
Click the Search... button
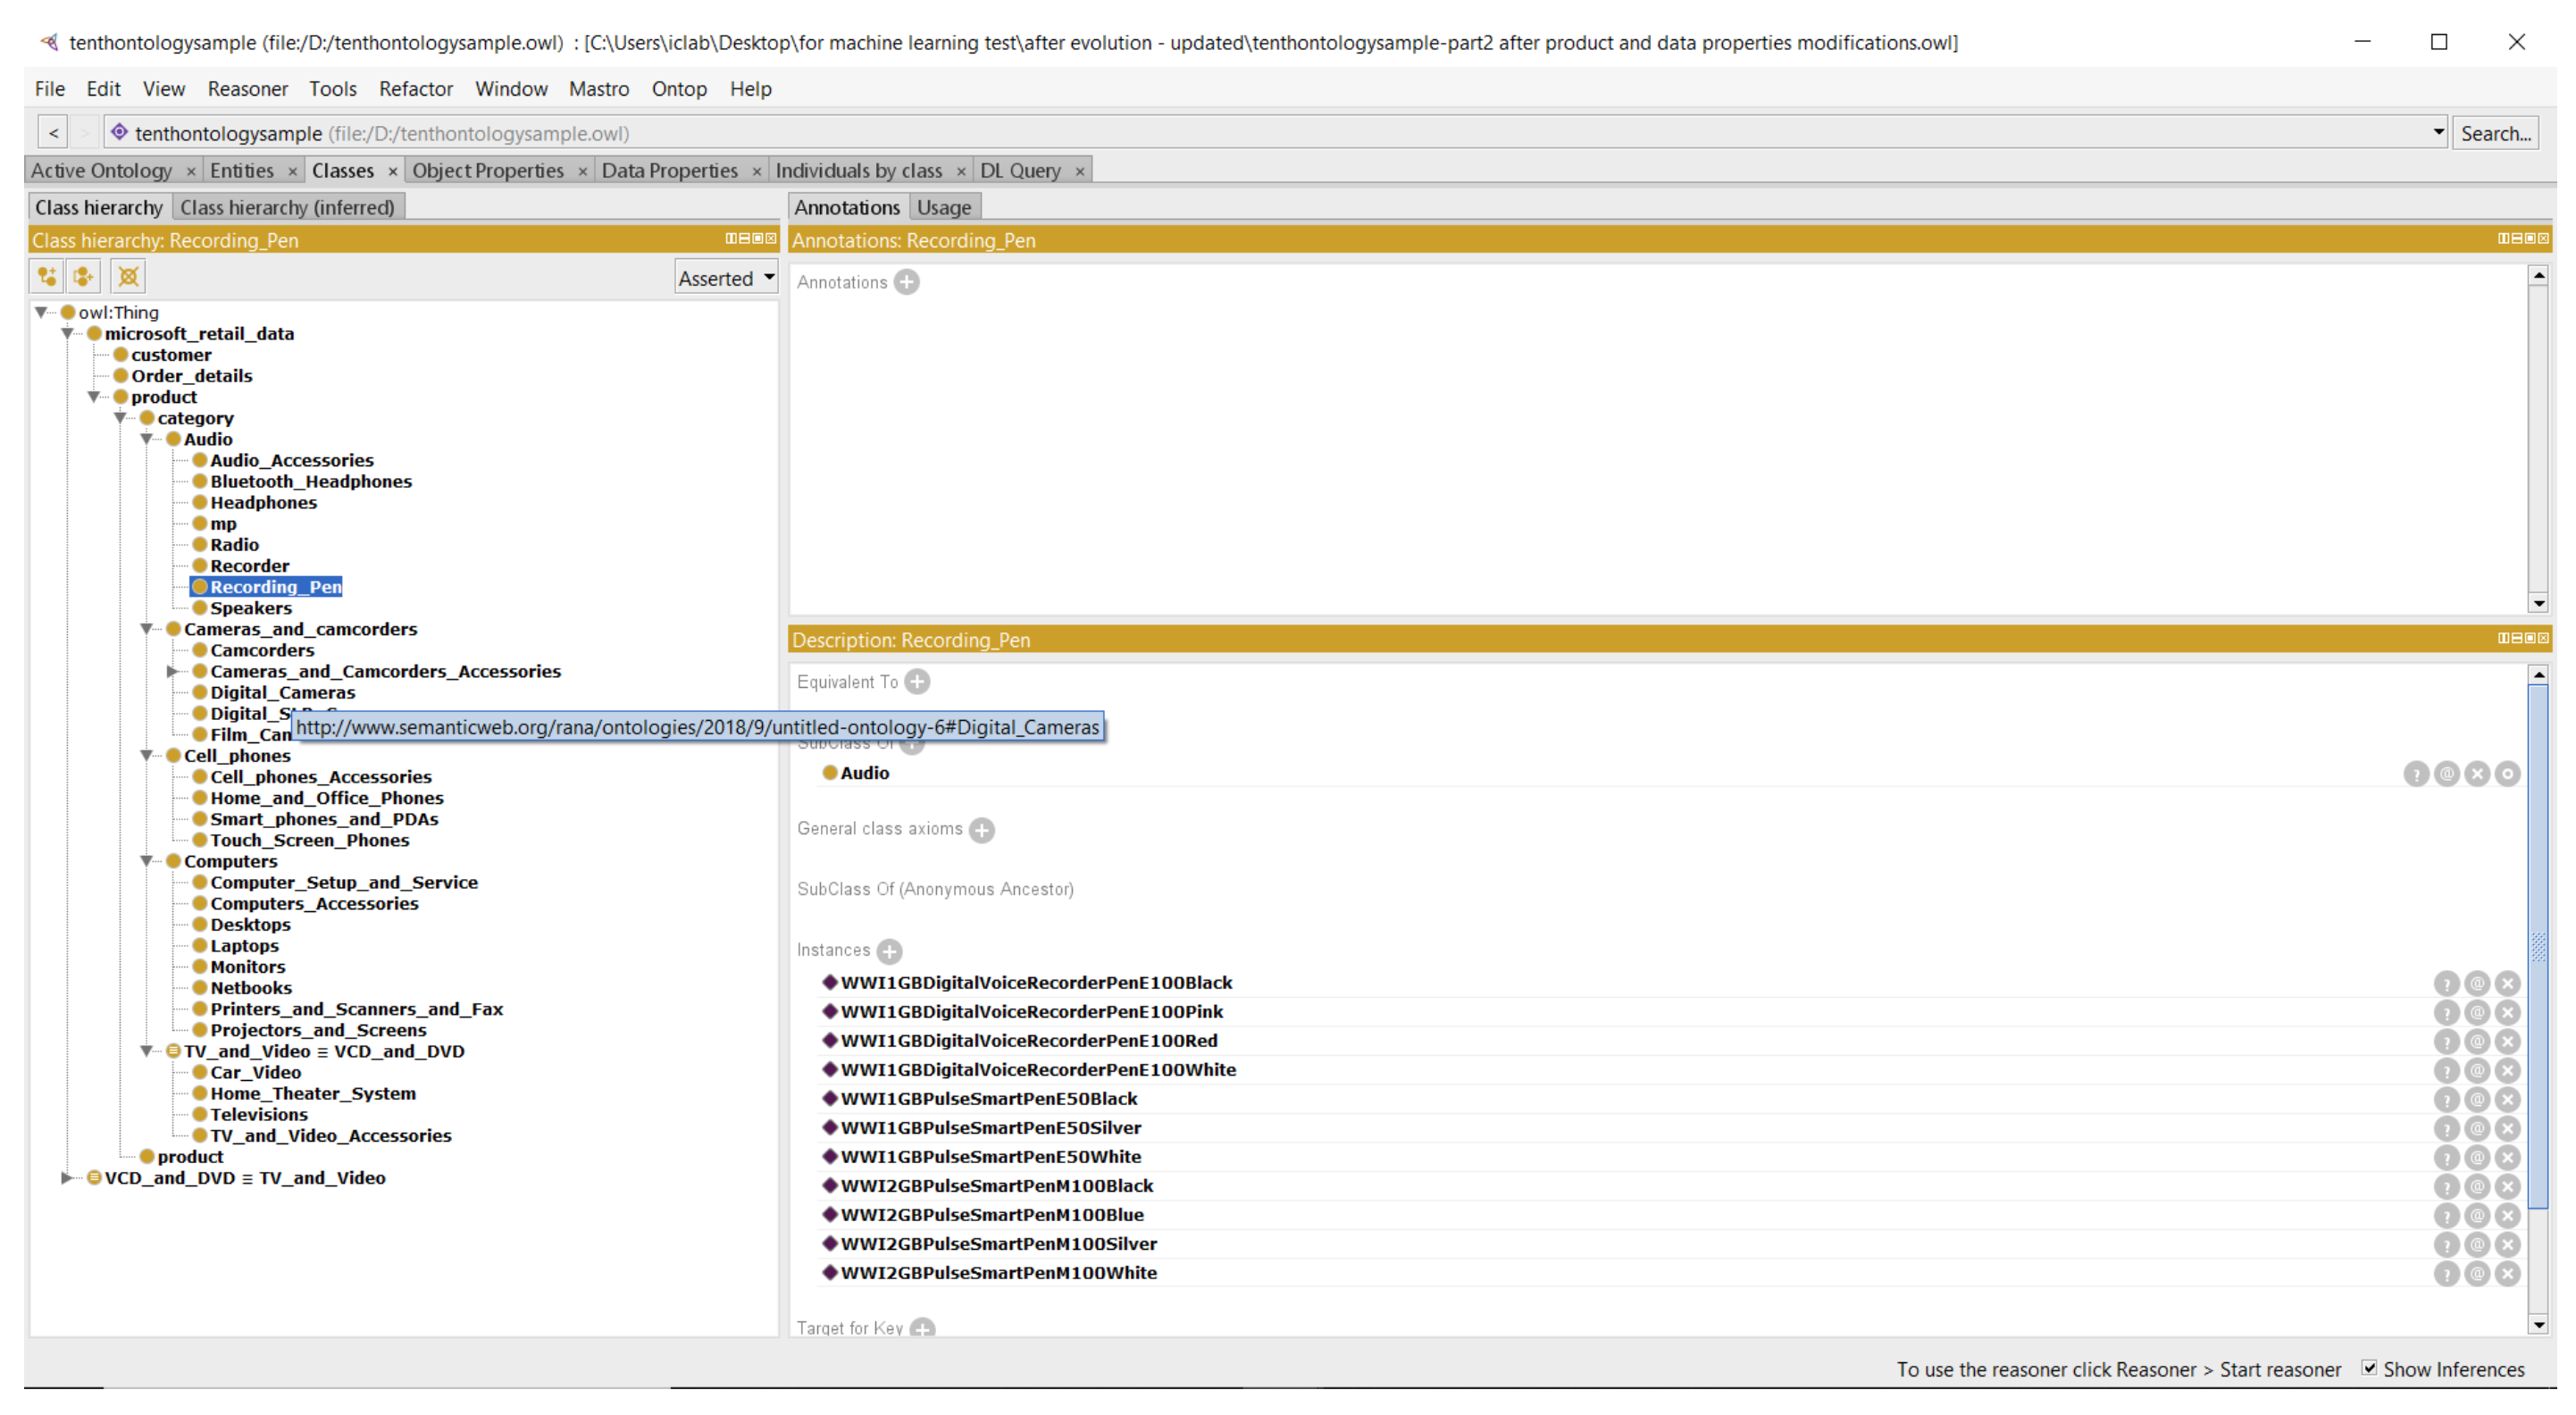pyautogui.click(x=2495, y=133)
